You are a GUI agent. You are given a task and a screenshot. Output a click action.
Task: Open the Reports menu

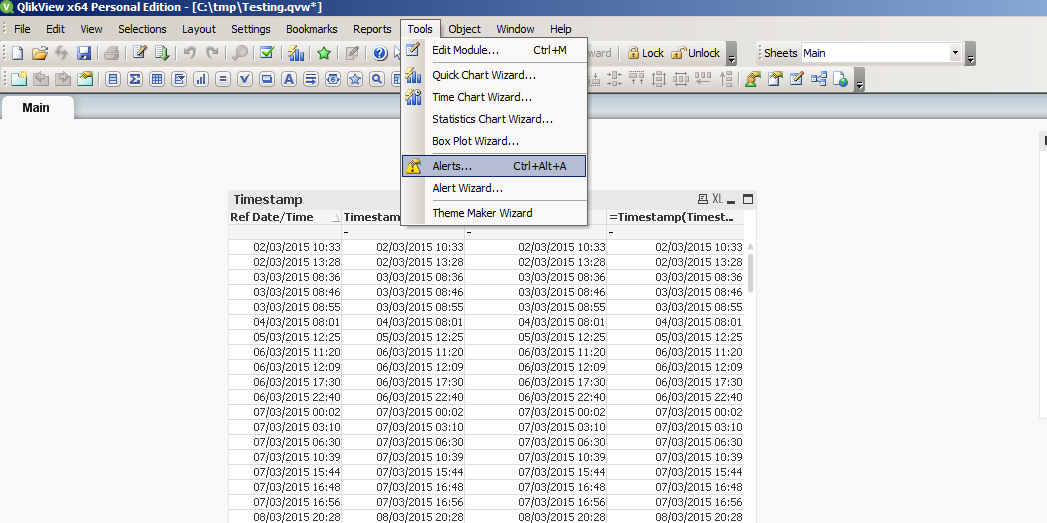[x=372, y=29]
